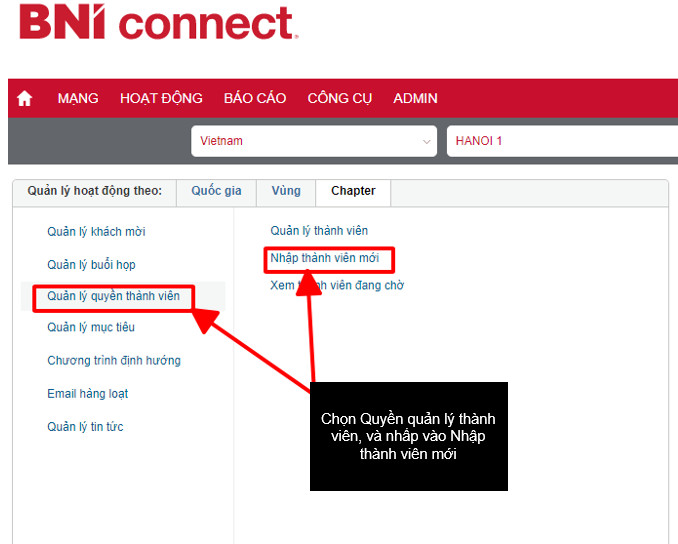Expand the Vietnam country dropdown
Screen dimensions: 678x544
314,141
